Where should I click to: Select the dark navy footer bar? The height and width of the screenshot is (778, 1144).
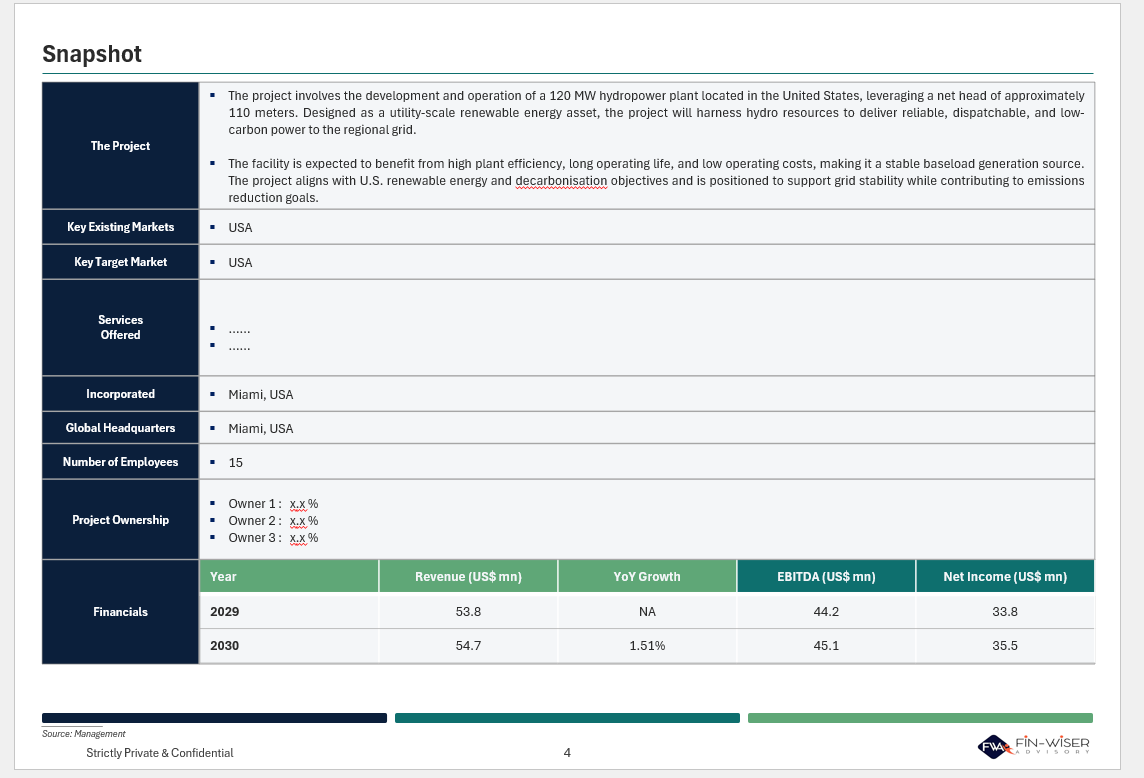214,718
